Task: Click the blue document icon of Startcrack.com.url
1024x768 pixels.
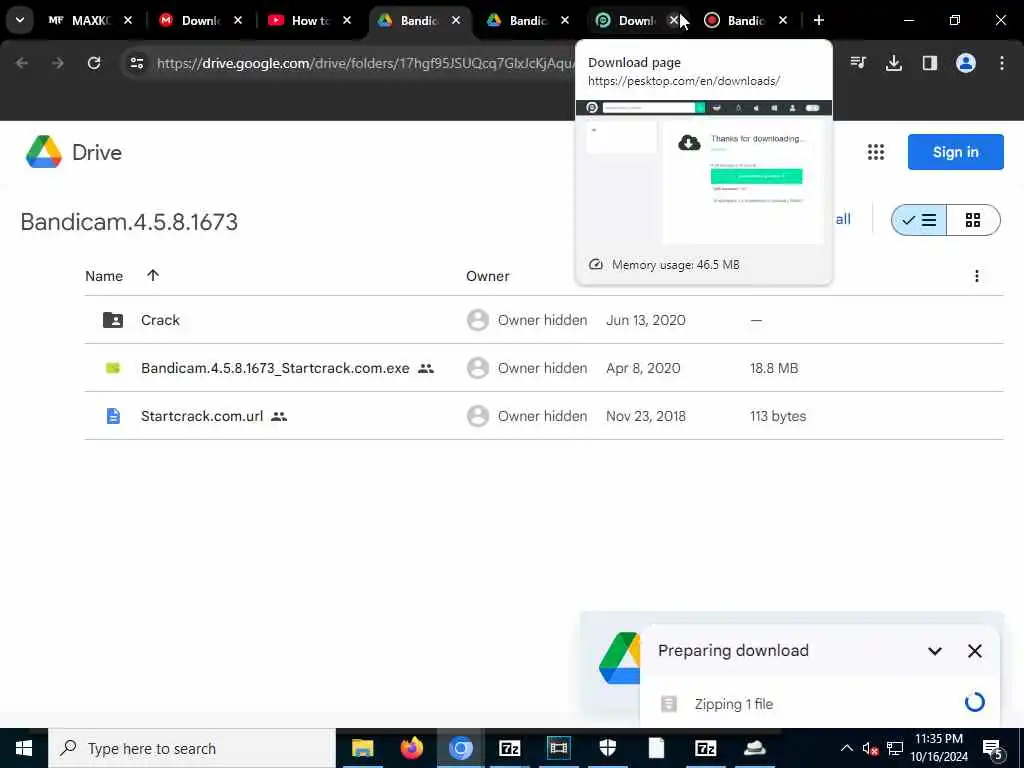Action: click(113, 416)
